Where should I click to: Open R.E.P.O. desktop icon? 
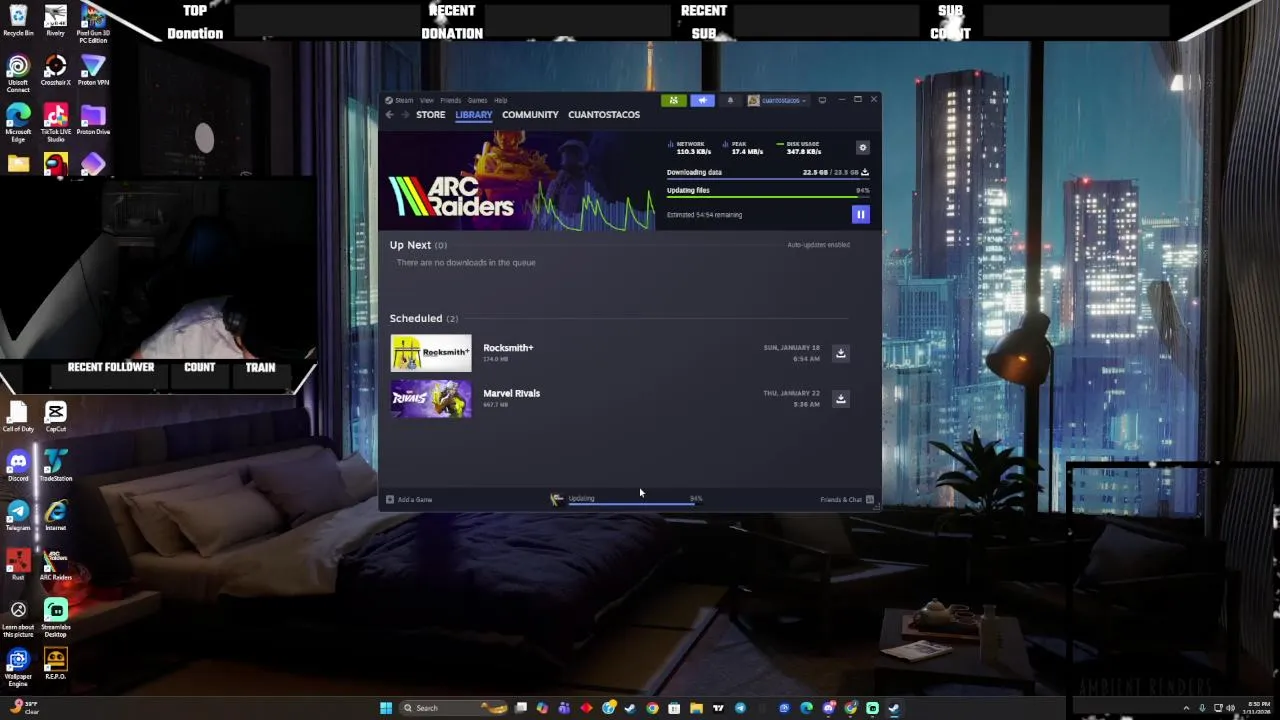55,664
